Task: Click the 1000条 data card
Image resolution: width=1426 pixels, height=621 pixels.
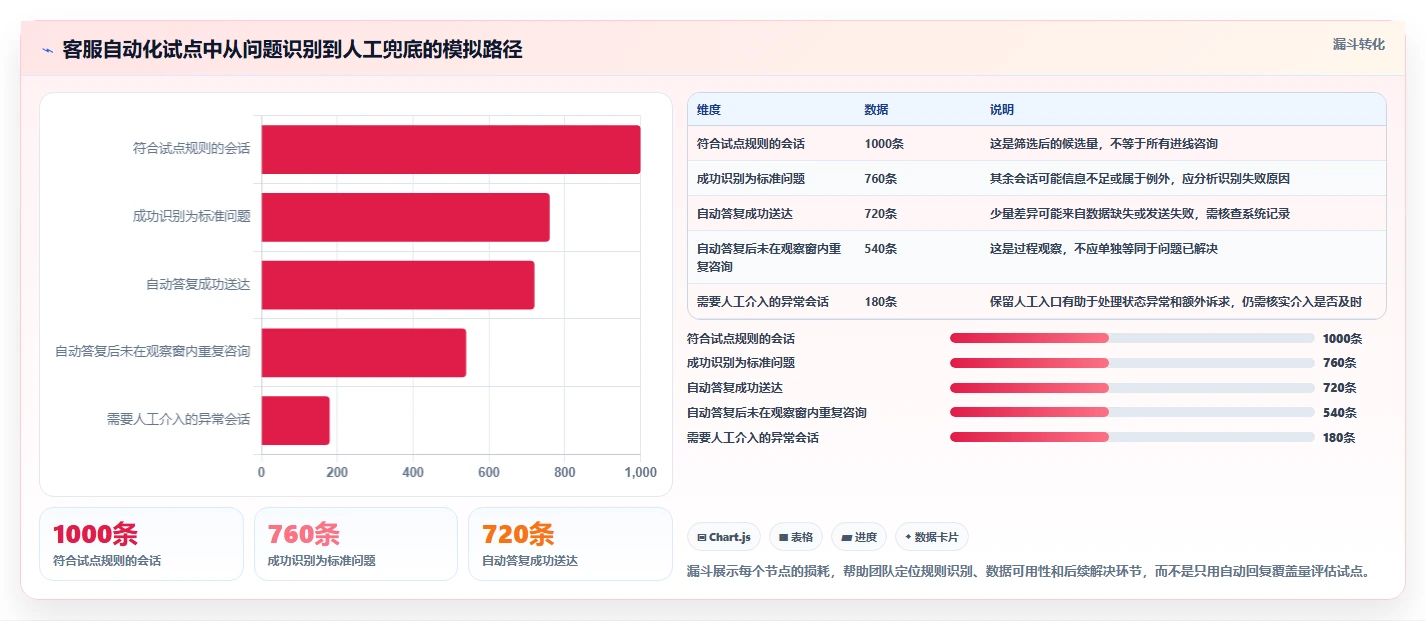Action: pos(141,544)
